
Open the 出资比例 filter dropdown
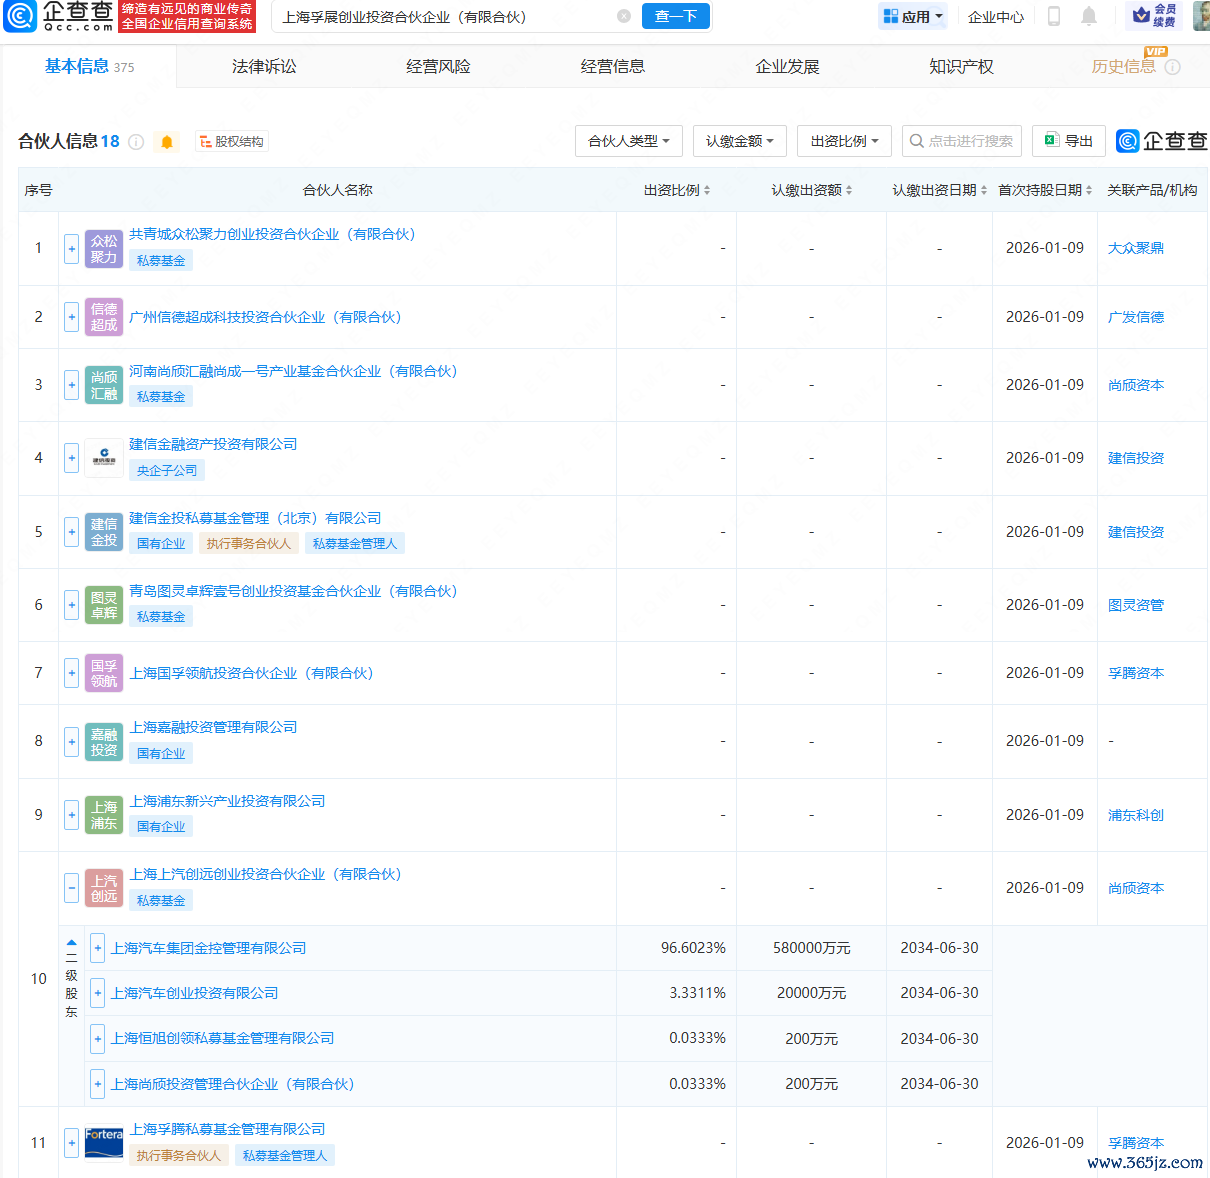click(x=844, y=141)
